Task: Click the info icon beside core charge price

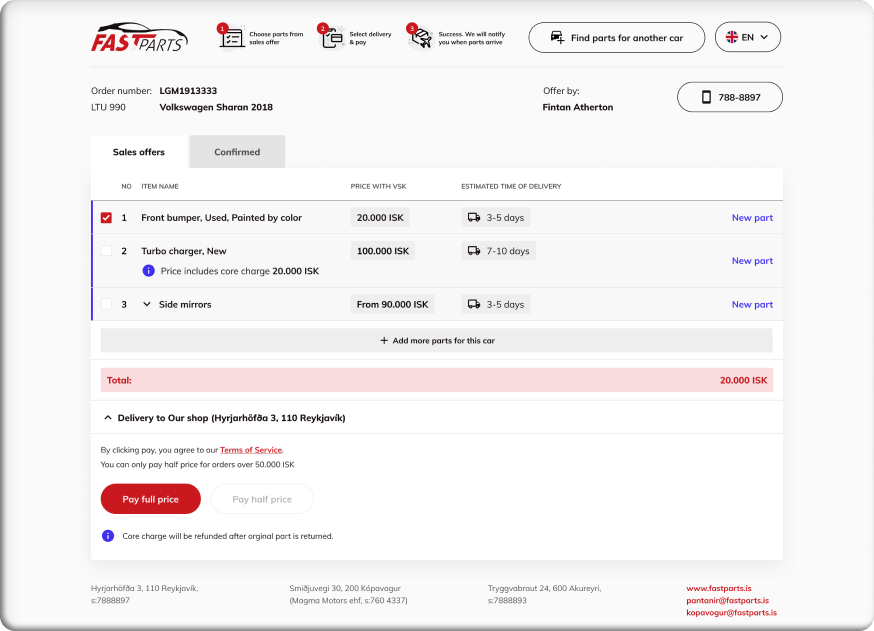Action: [x=148, y=271]
